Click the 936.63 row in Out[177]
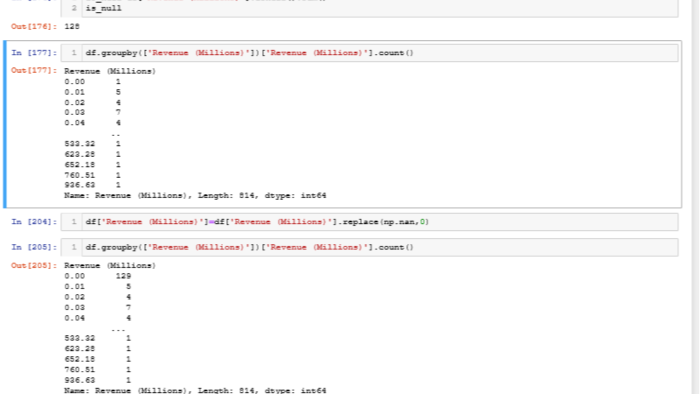This screenshot has height=394, width=700. tap(92, 185)
